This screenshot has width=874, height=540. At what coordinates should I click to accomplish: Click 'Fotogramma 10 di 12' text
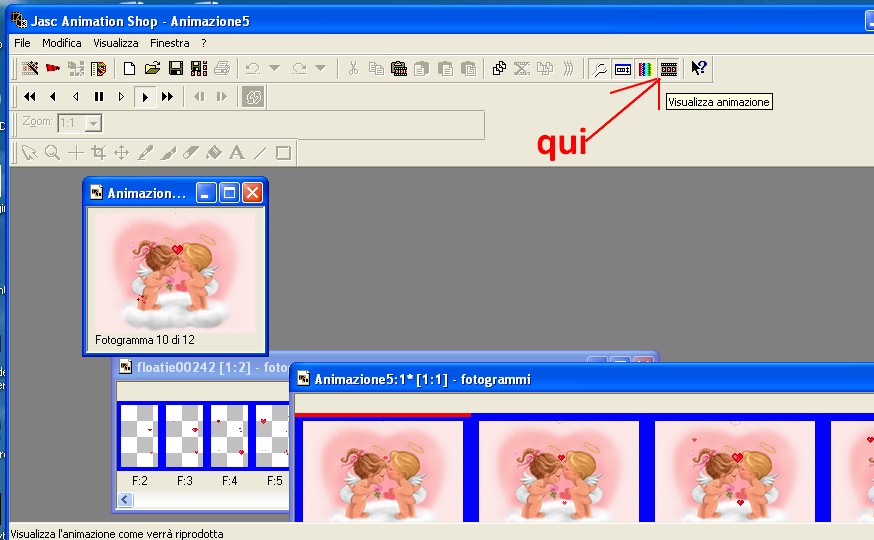[x=145, y=340]
